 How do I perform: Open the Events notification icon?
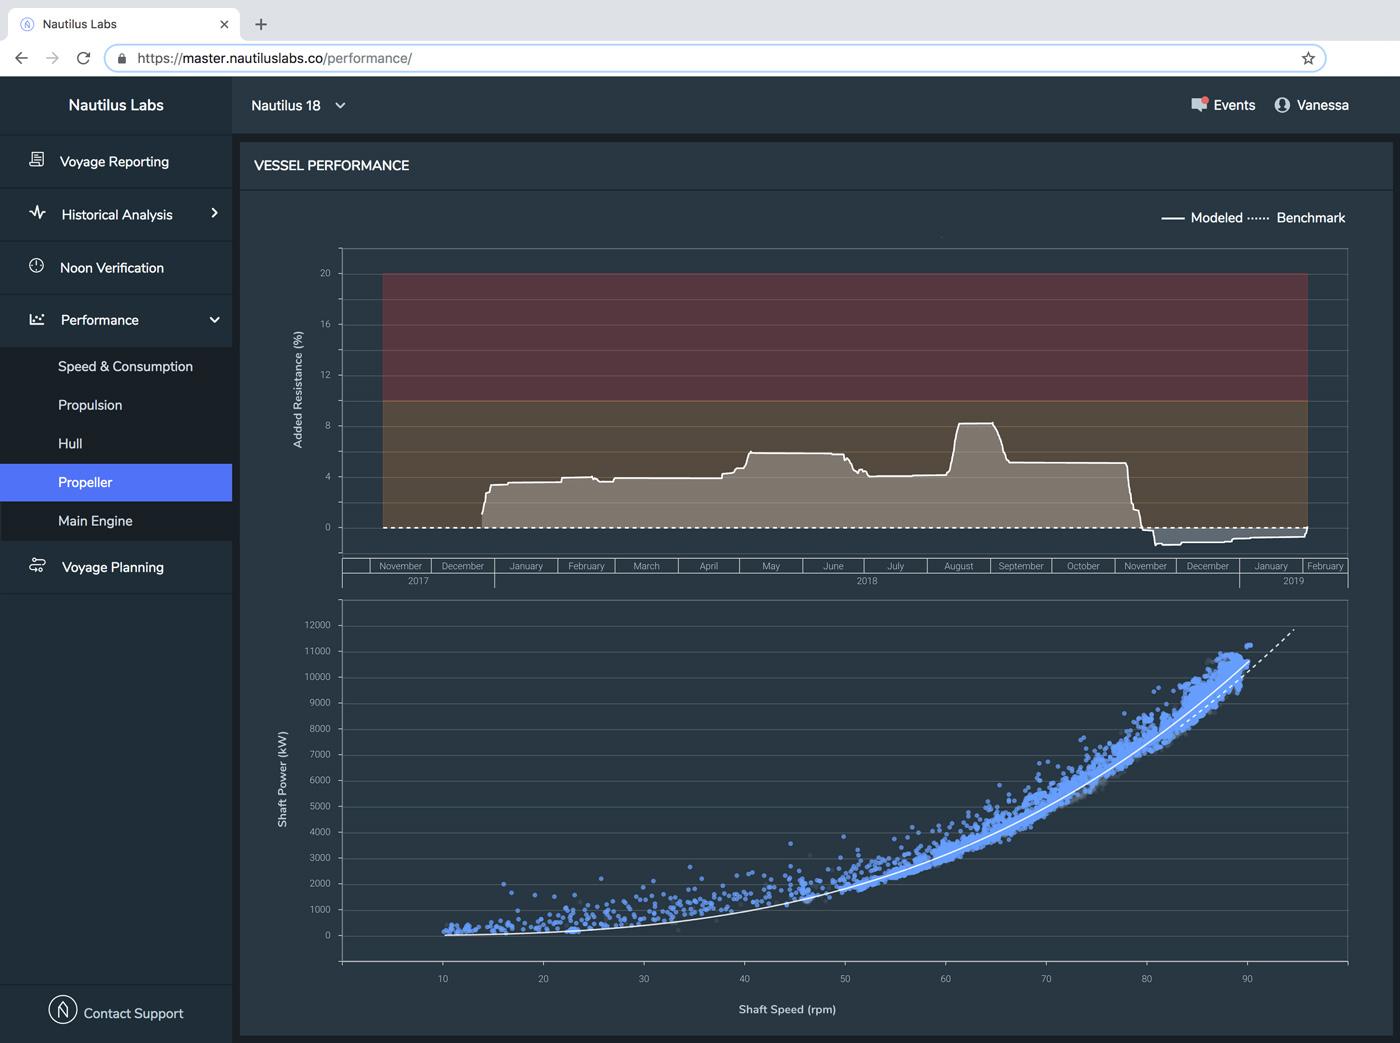point(1199,104)
